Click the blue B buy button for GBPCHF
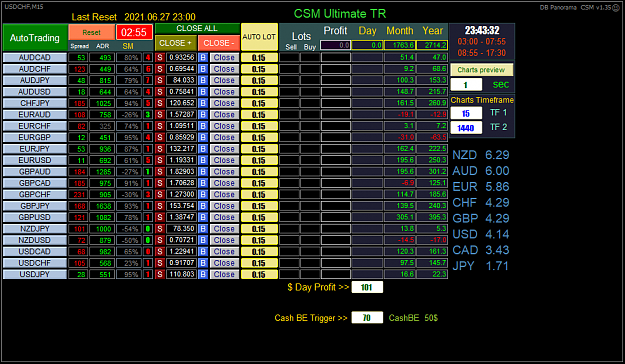Image resolution: width=625 pixels, height=364 pixels. coord(203,195)
